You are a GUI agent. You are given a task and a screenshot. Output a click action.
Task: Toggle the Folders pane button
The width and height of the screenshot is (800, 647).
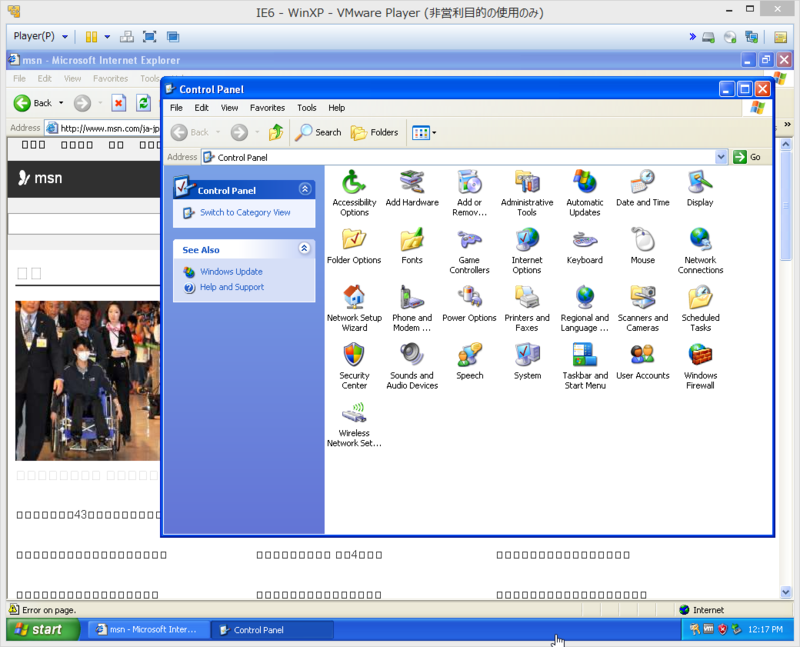(x=374, y=133)
